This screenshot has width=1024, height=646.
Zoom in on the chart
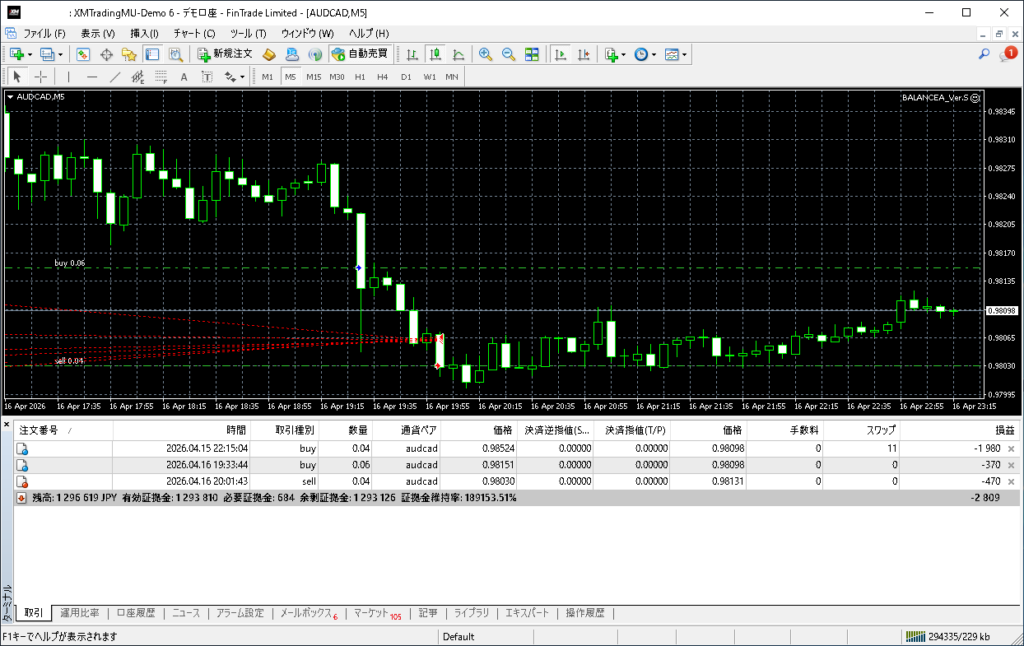(485, 54)
